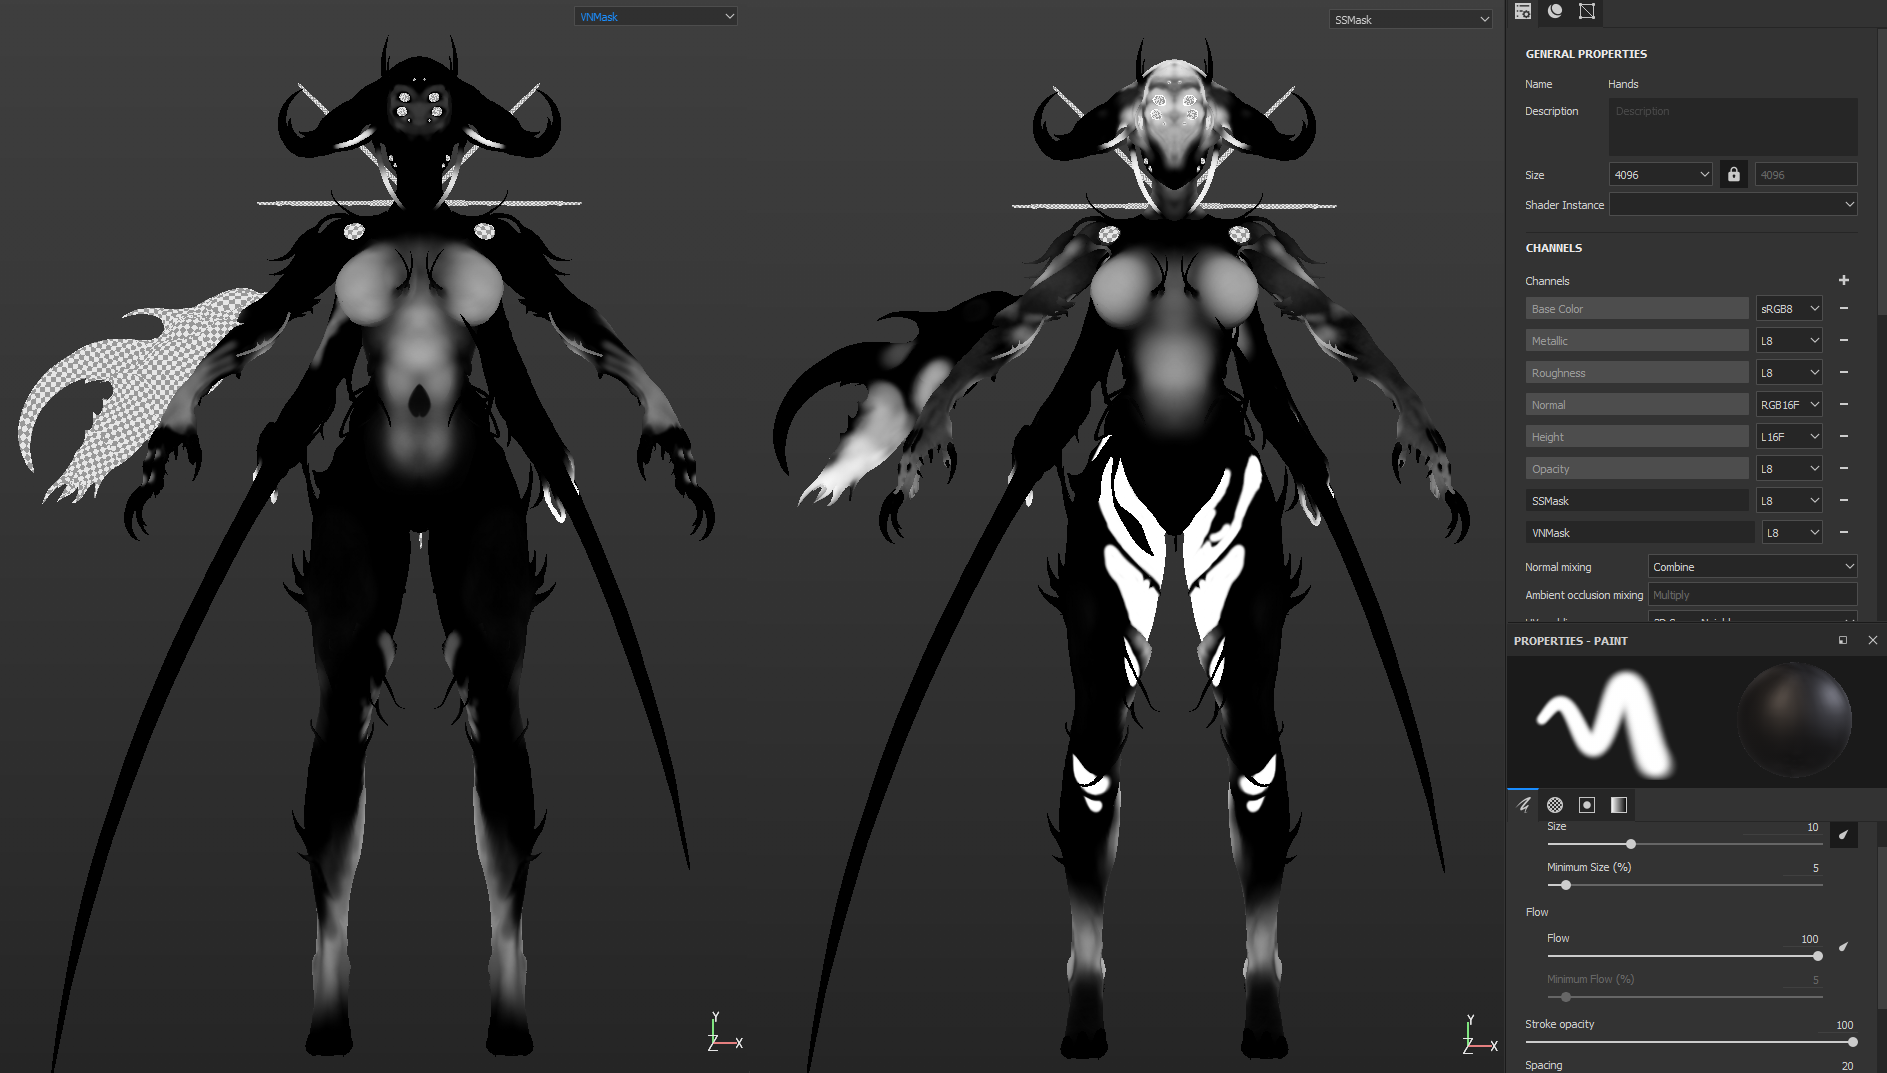Select the Brush tab in Paint properties
Viewport: 1887px width, 1073px height.
click(x=1523, y=804)
